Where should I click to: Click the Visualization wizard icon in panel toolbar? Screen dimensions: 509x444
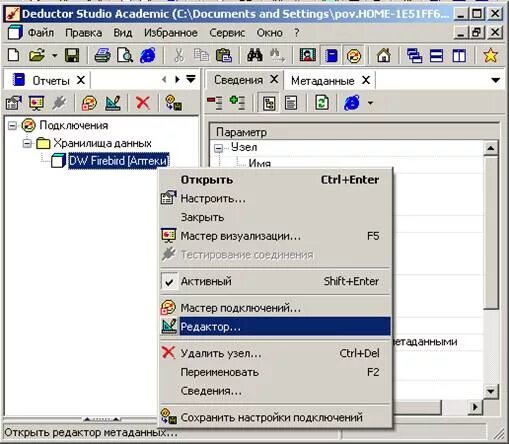pos(36,103)
